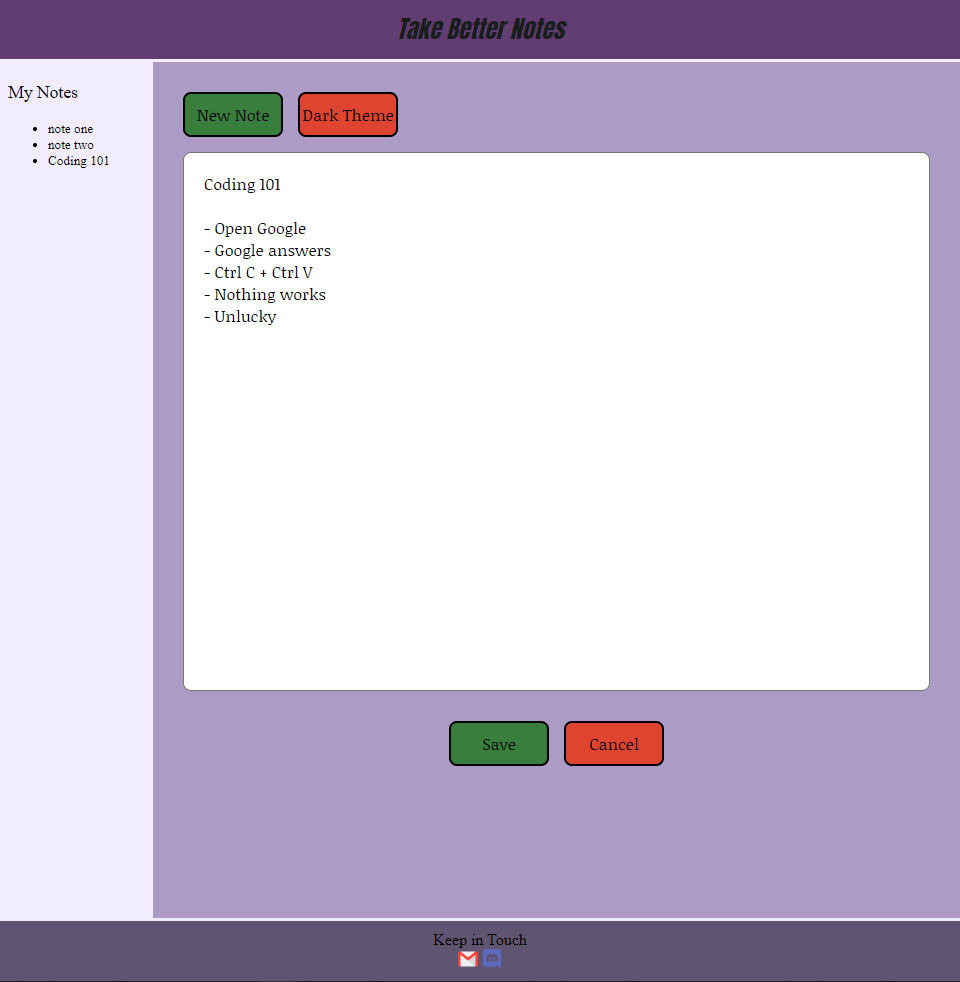Click the Discord logo in the footer
Screen dimensions: 960x982
(x=492, y=958)
